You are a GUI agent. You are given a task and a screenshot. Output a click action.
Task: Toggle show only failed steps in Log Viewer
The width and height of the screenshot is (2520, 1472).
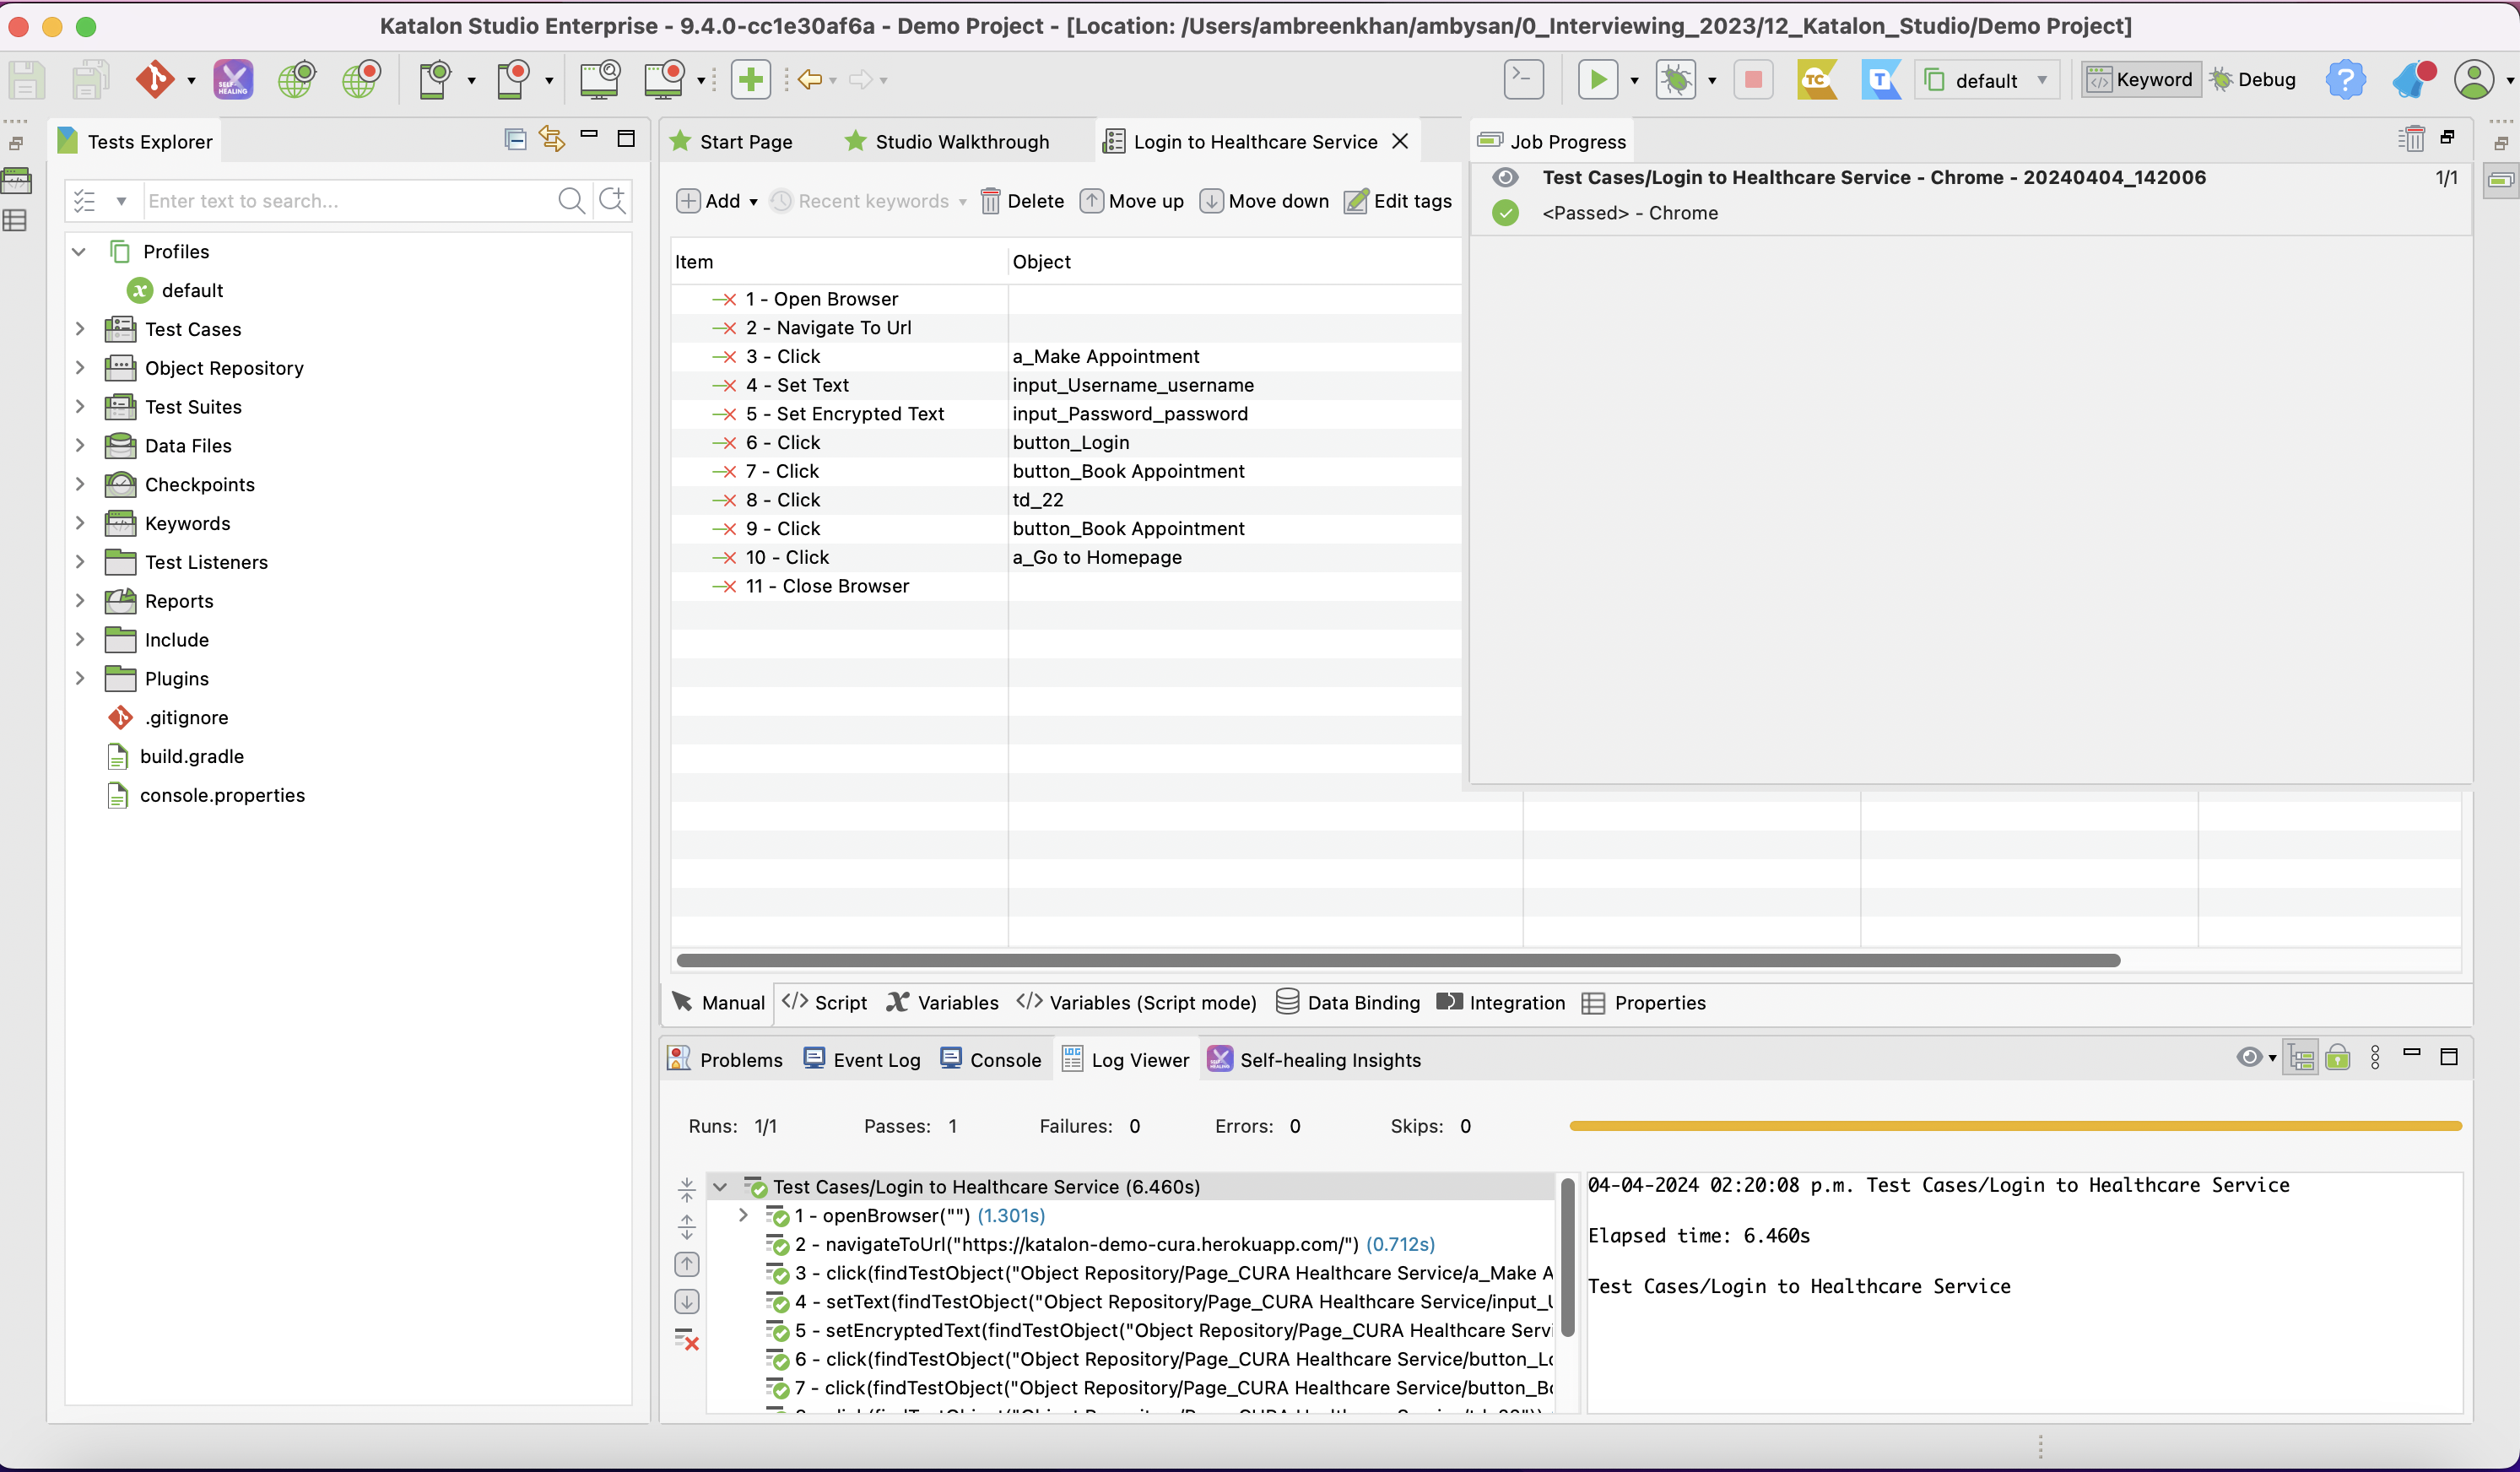(x=687, y=1340)
